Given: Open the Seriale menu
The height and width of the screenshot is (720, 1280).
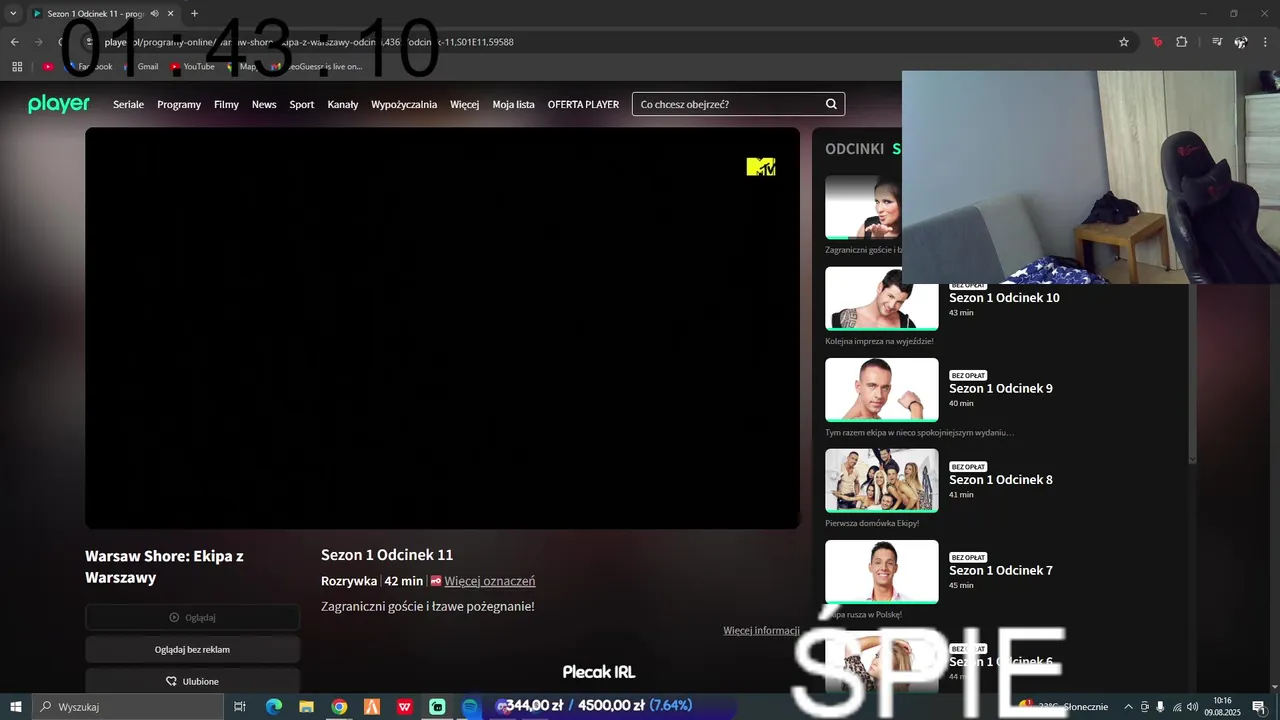Looking at the screenshot, I should click(x=128, y=104).
